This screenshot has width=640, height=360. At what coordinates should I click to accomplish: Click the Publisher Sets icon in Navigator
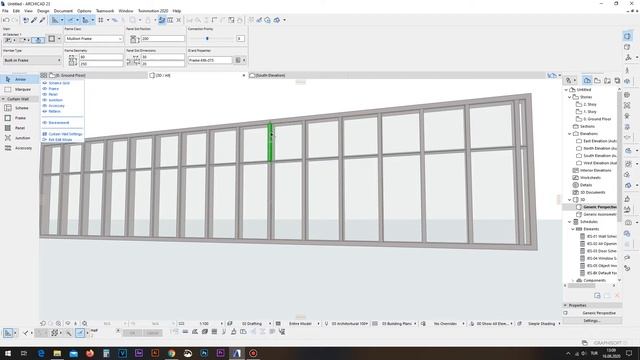(x=617, y=80)
